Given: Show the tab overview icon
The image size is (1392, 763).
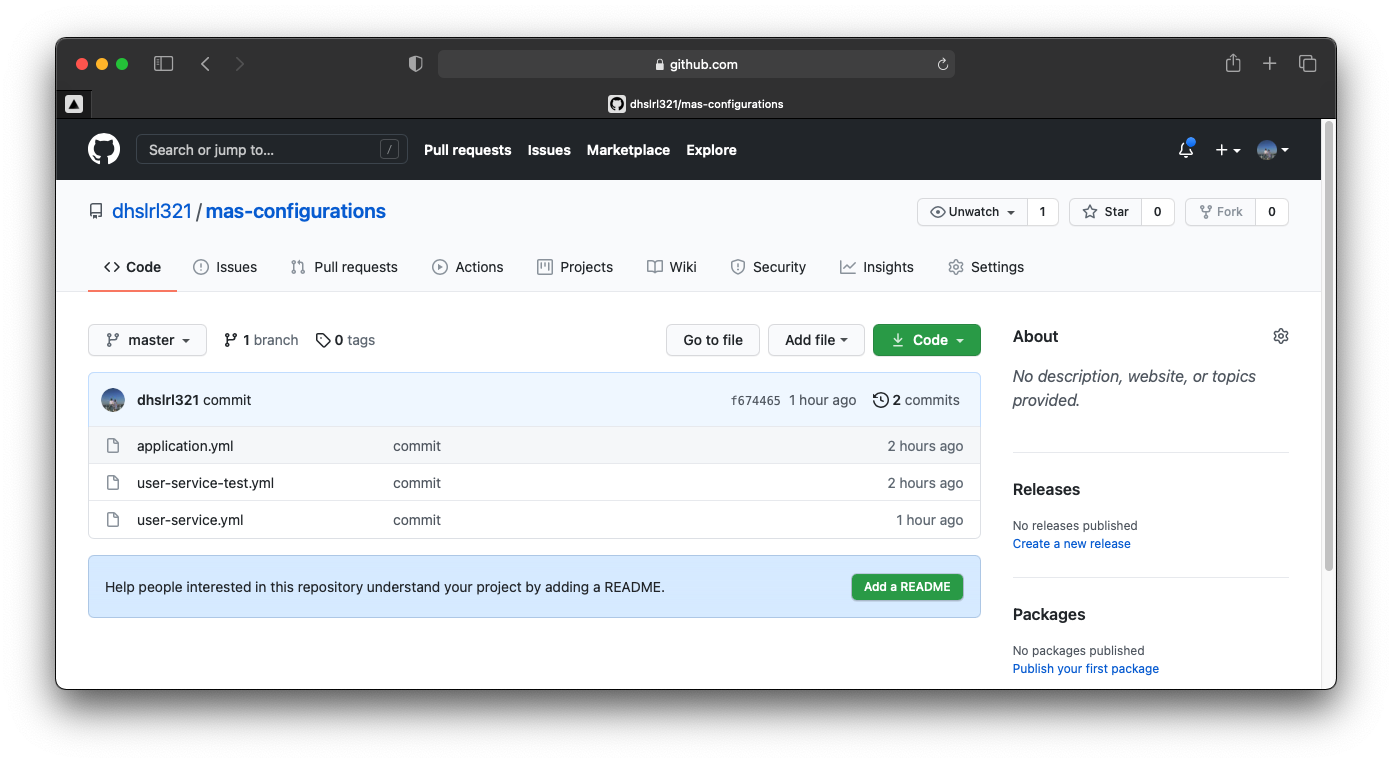Looking at the screenshot, I should pos(1307,64).
